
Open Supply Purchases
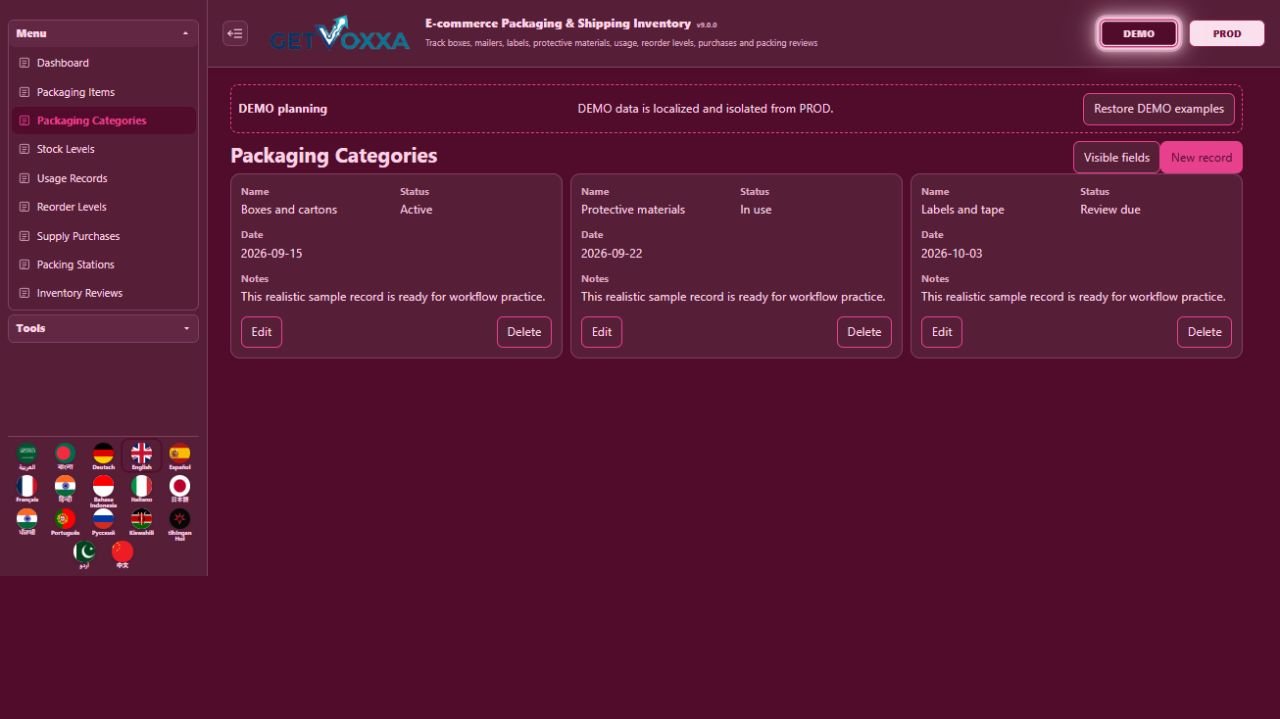pyautogui.click(x=103, y=236)
